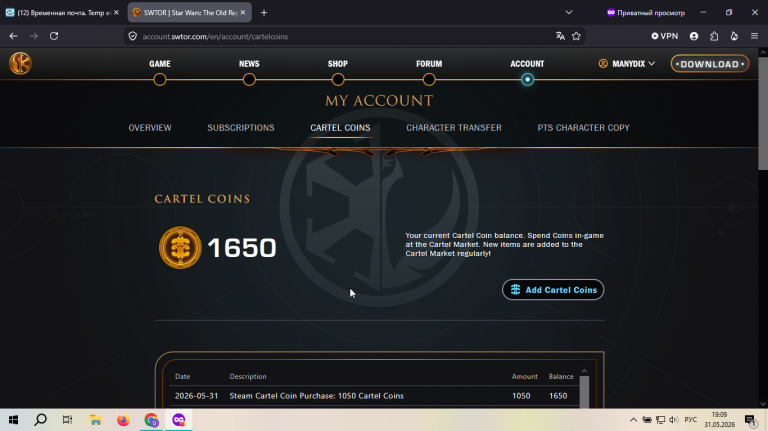The image size is (768, 431).
Task: Close the Временная почта tab
Action: tap(117, 13)
